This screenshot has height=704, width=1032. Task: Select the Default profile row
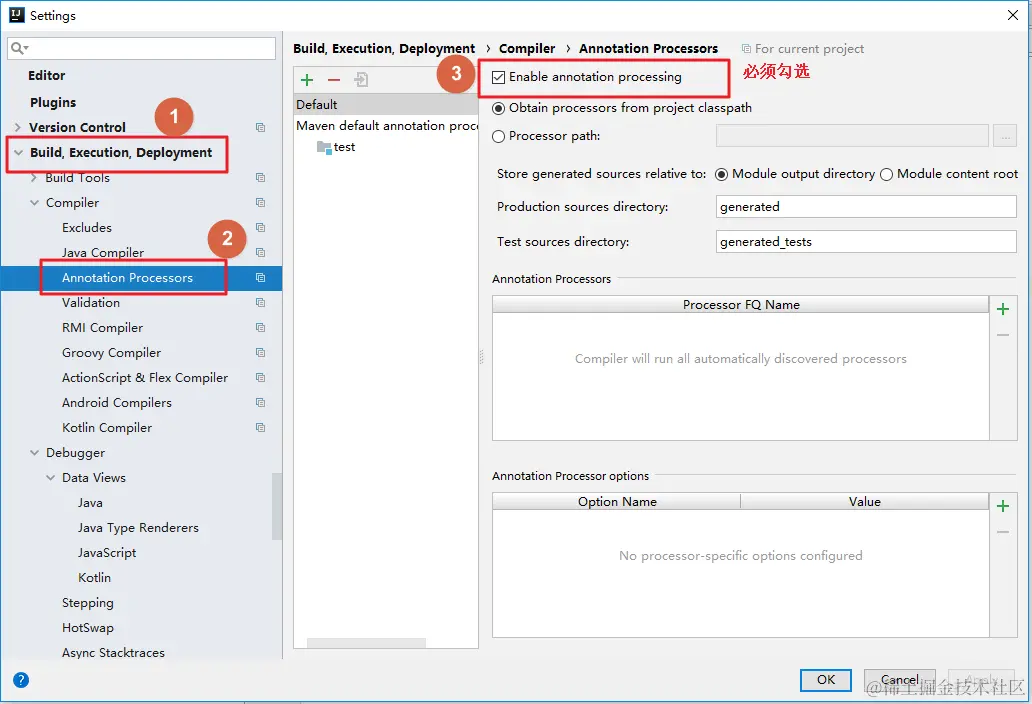coord(386,105)
